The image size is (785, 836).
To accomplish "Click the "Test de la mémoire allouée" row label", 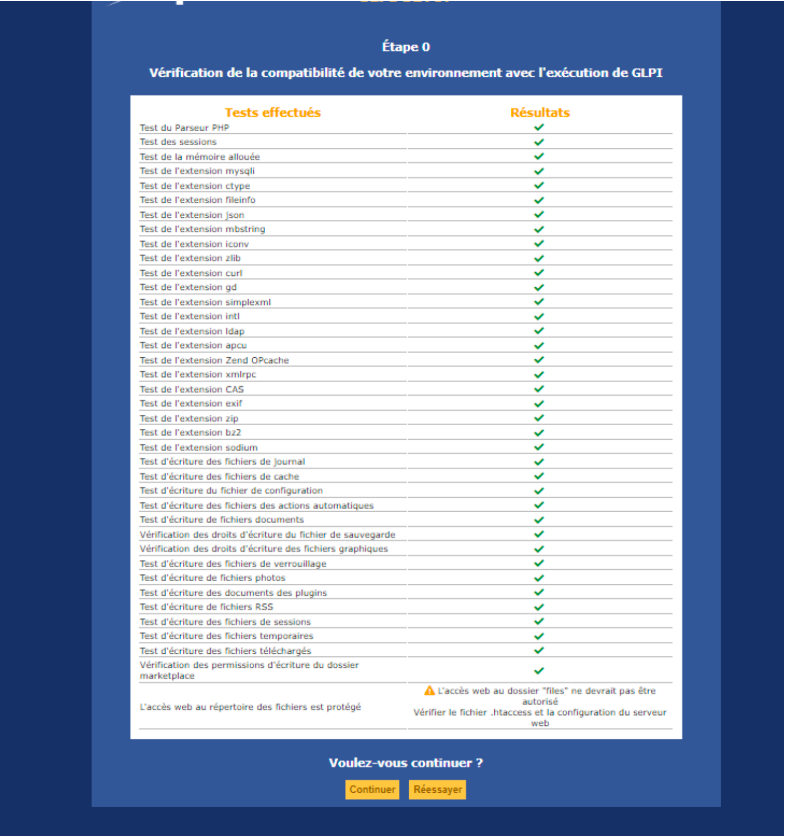I will pyautogui.click(x=200, y=157).
